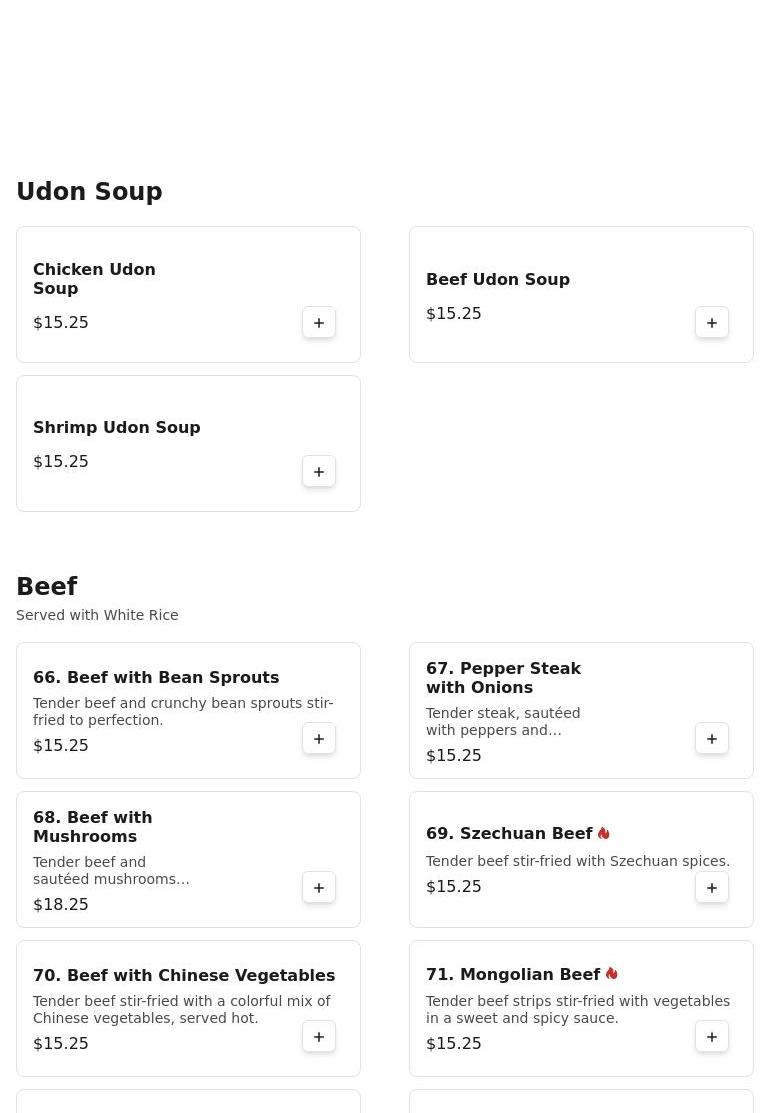
Task: View 67. Pepper Steak with Onions details
Action: 503,678
